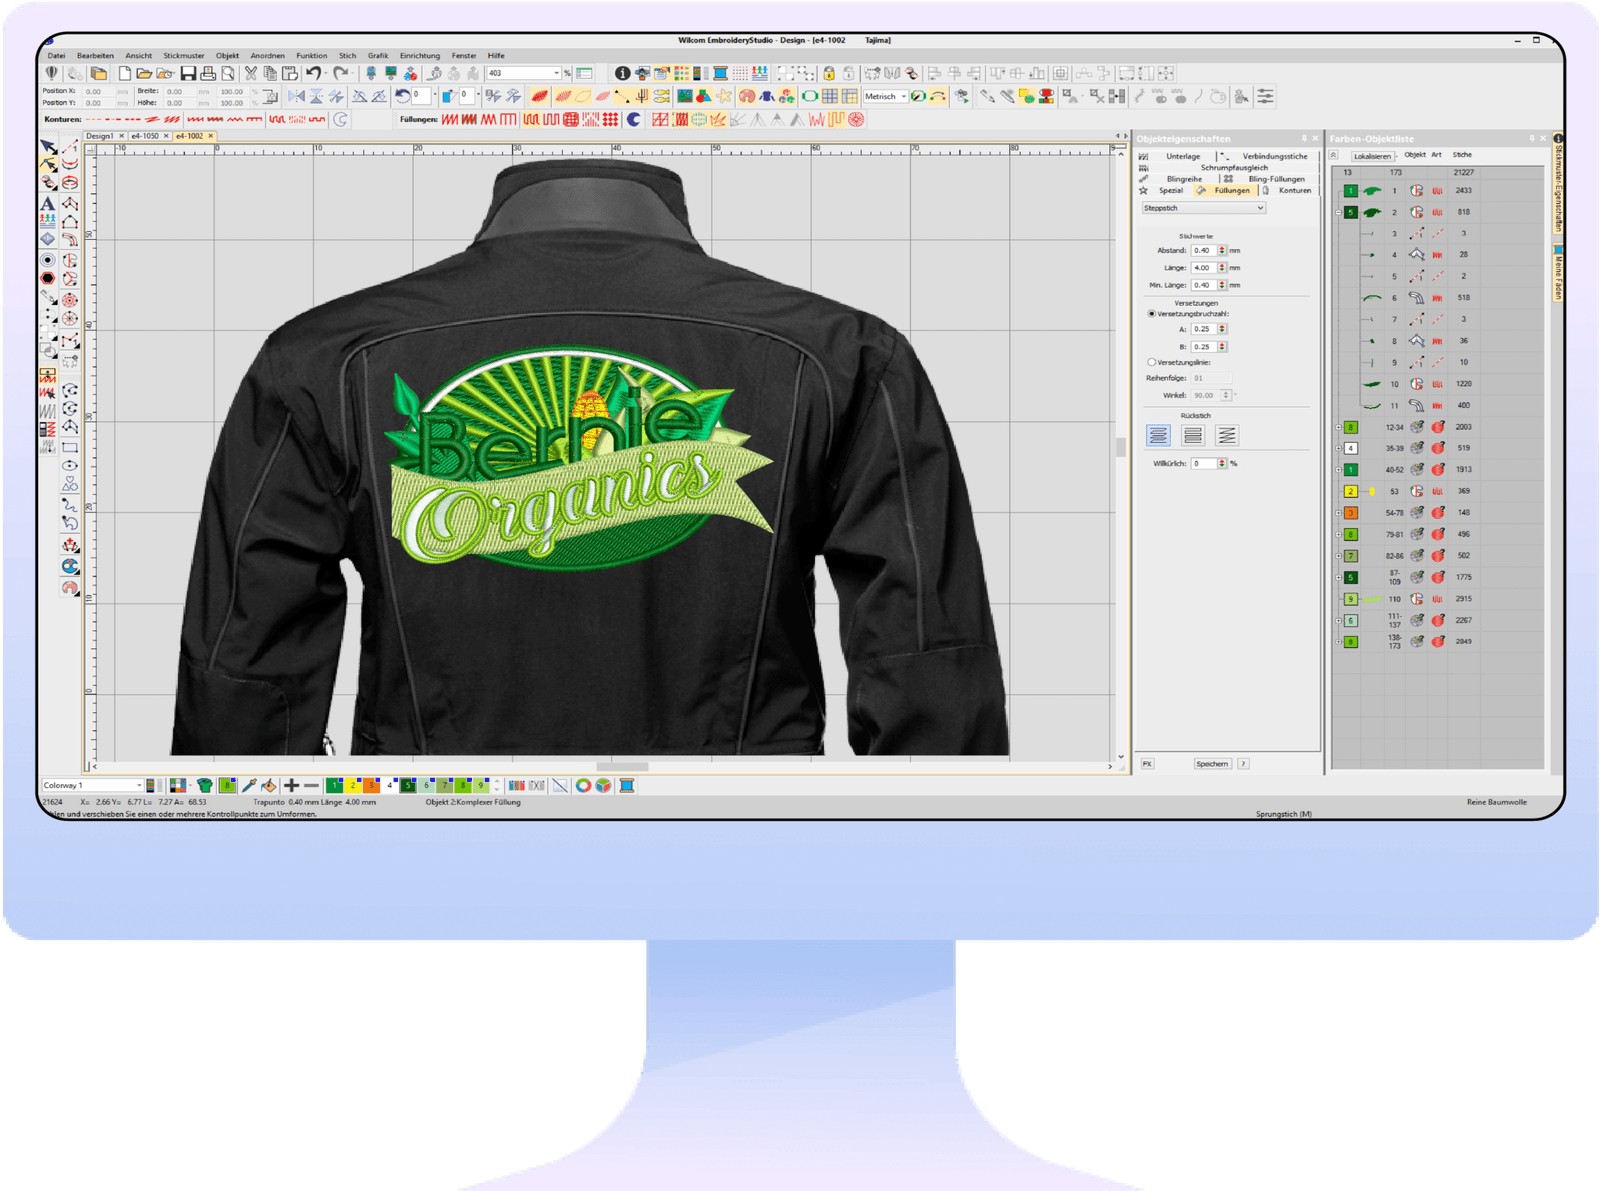Open the Metrisch units dropdown
Viewport: 1600px width, 1191px height.
click(x=884, y=96)
